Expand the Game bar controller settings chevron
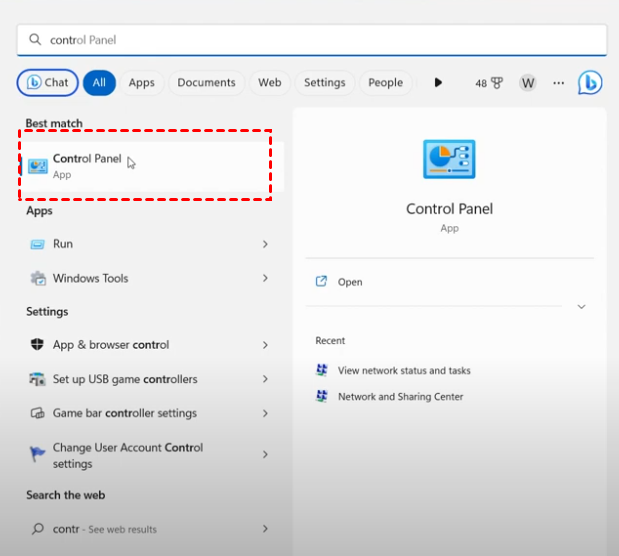619x556 pixels. 265,413
